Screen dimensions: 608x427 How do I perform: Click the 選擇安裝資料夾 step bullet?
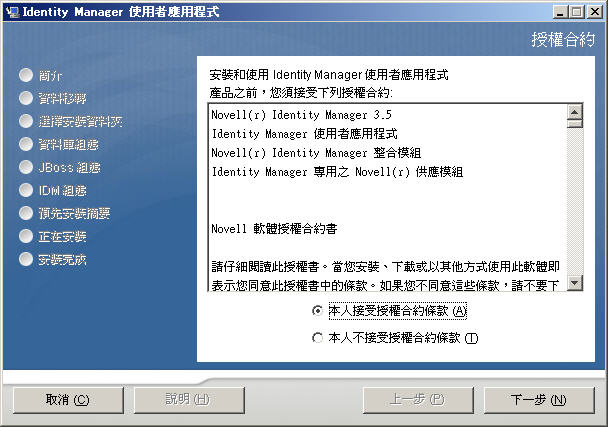tap(26, 121)
